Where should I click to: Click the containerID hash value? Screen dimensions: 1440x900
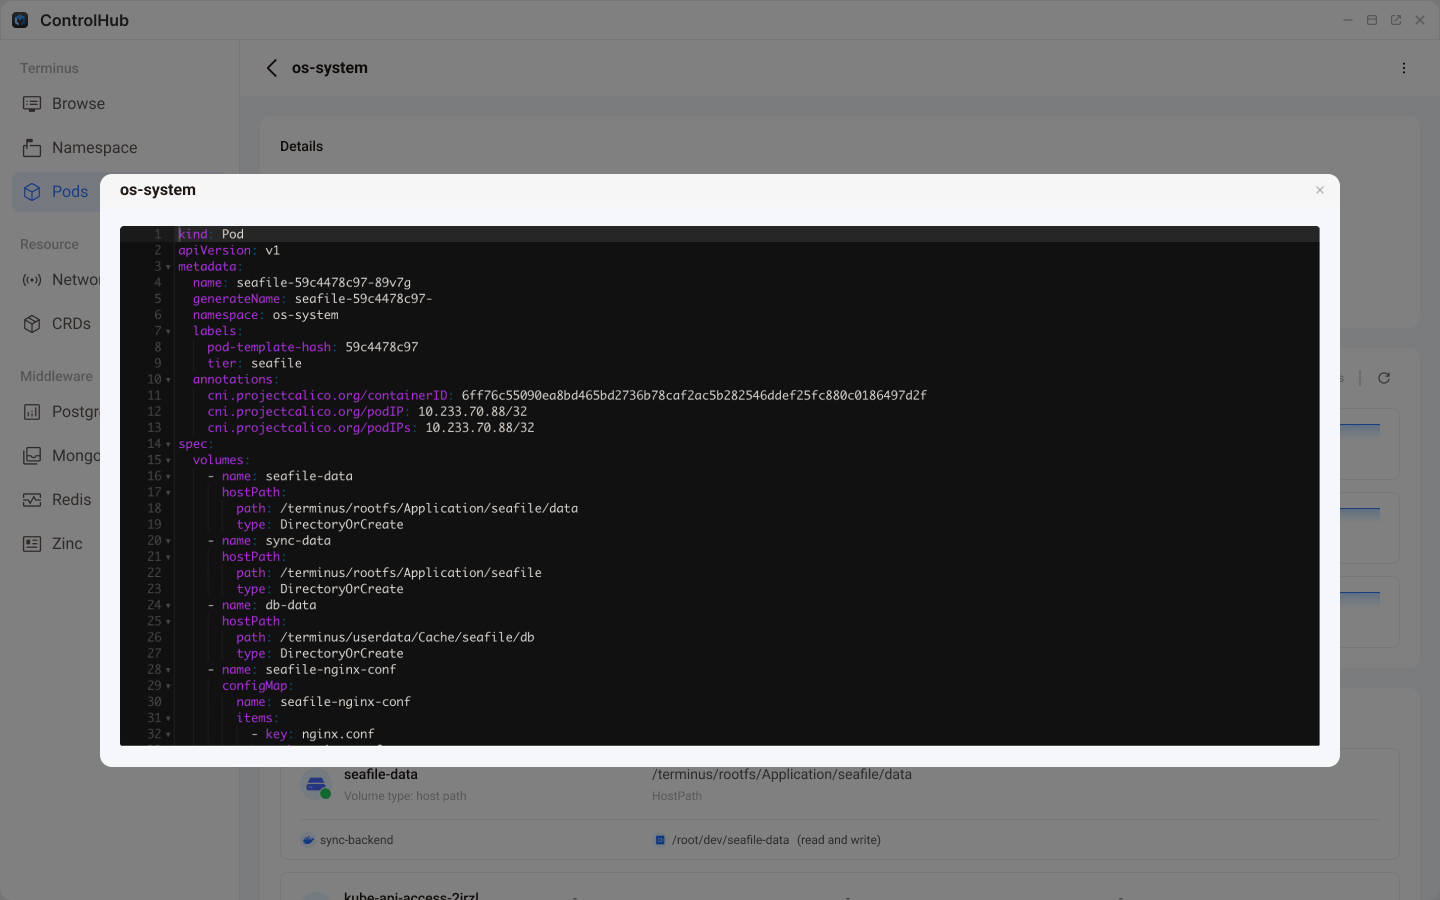(694, 395)
